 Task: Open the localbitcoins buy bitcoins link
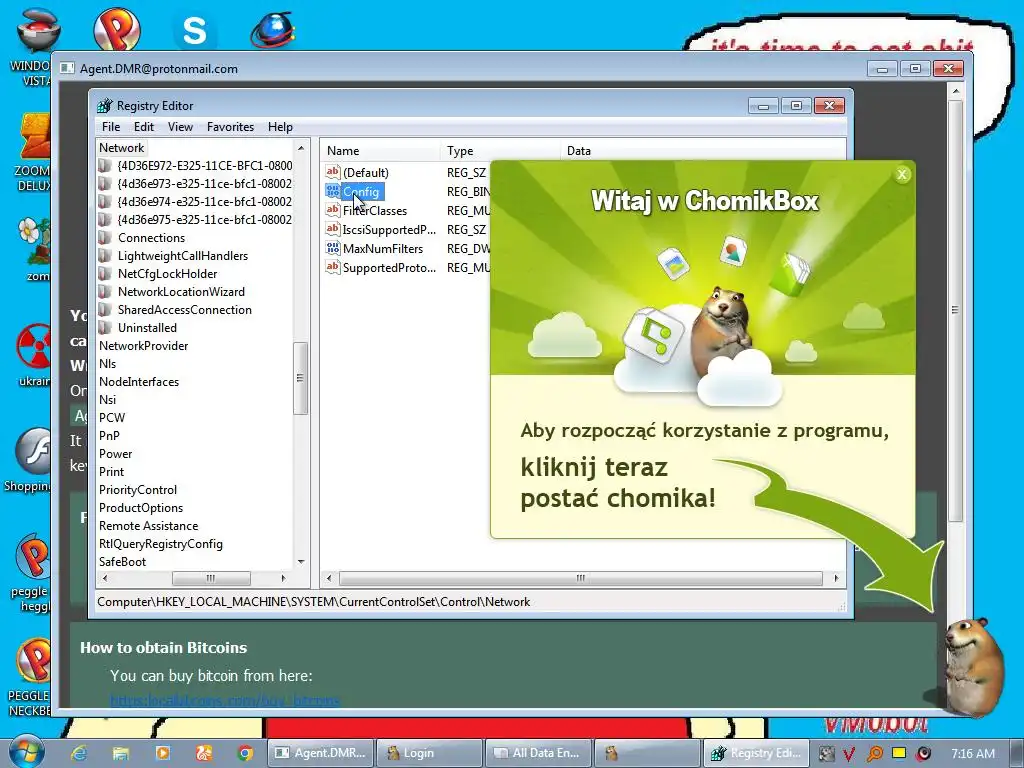coord(225,701)
